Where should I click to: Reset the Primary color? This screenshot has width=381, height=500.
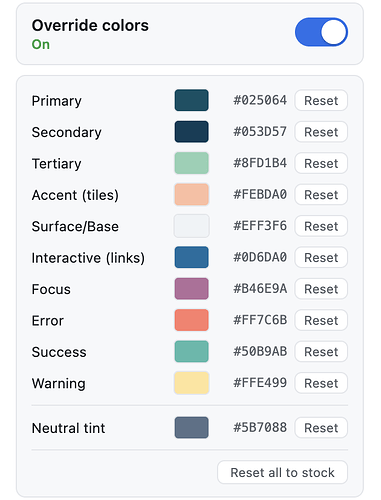pyautogui.click(x=321, y=100)
